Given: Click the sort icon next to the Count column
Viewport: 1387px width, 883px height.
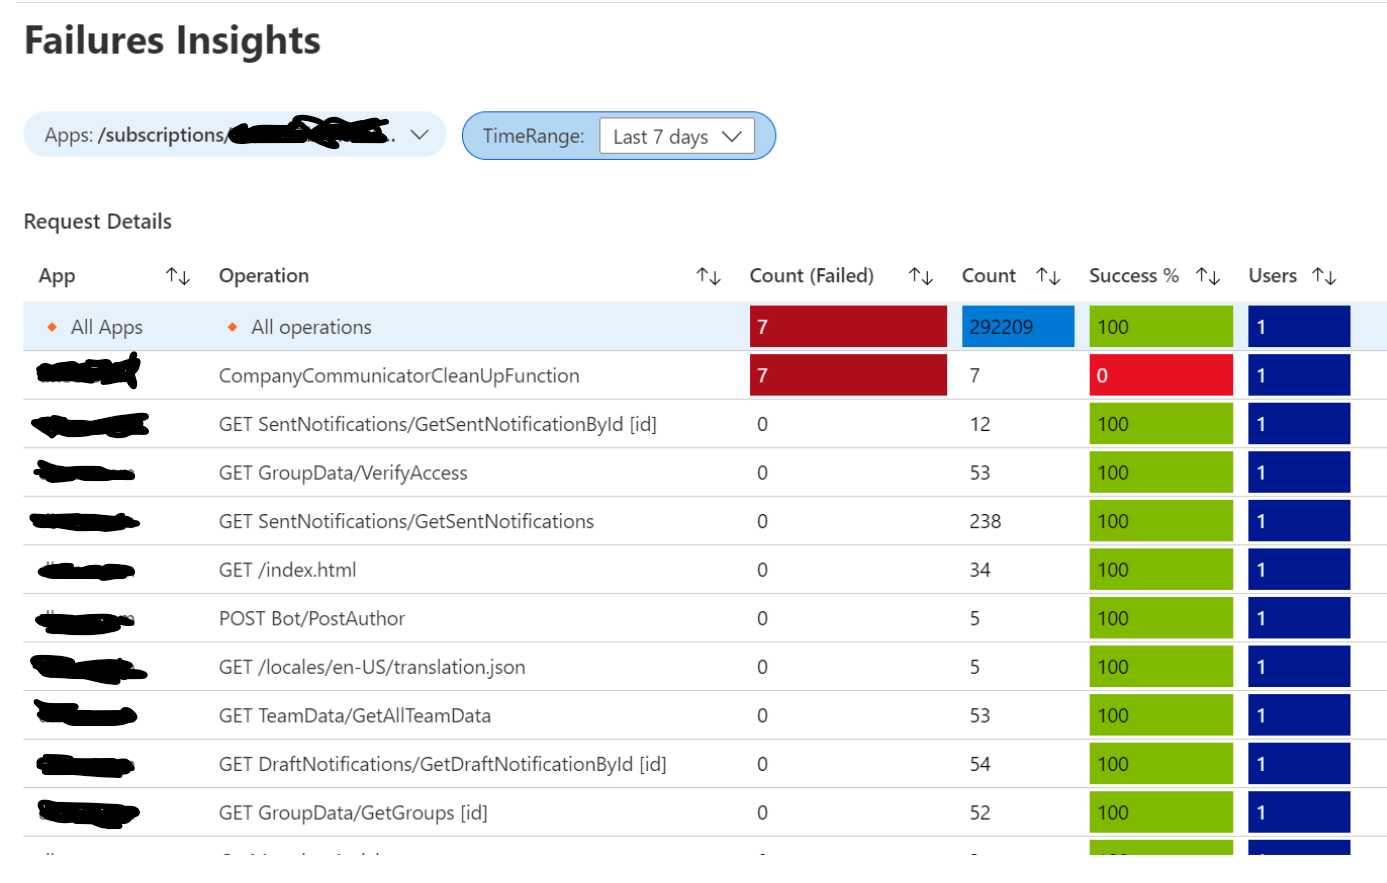Looking at the screenshot, I should coord(1046,276).
